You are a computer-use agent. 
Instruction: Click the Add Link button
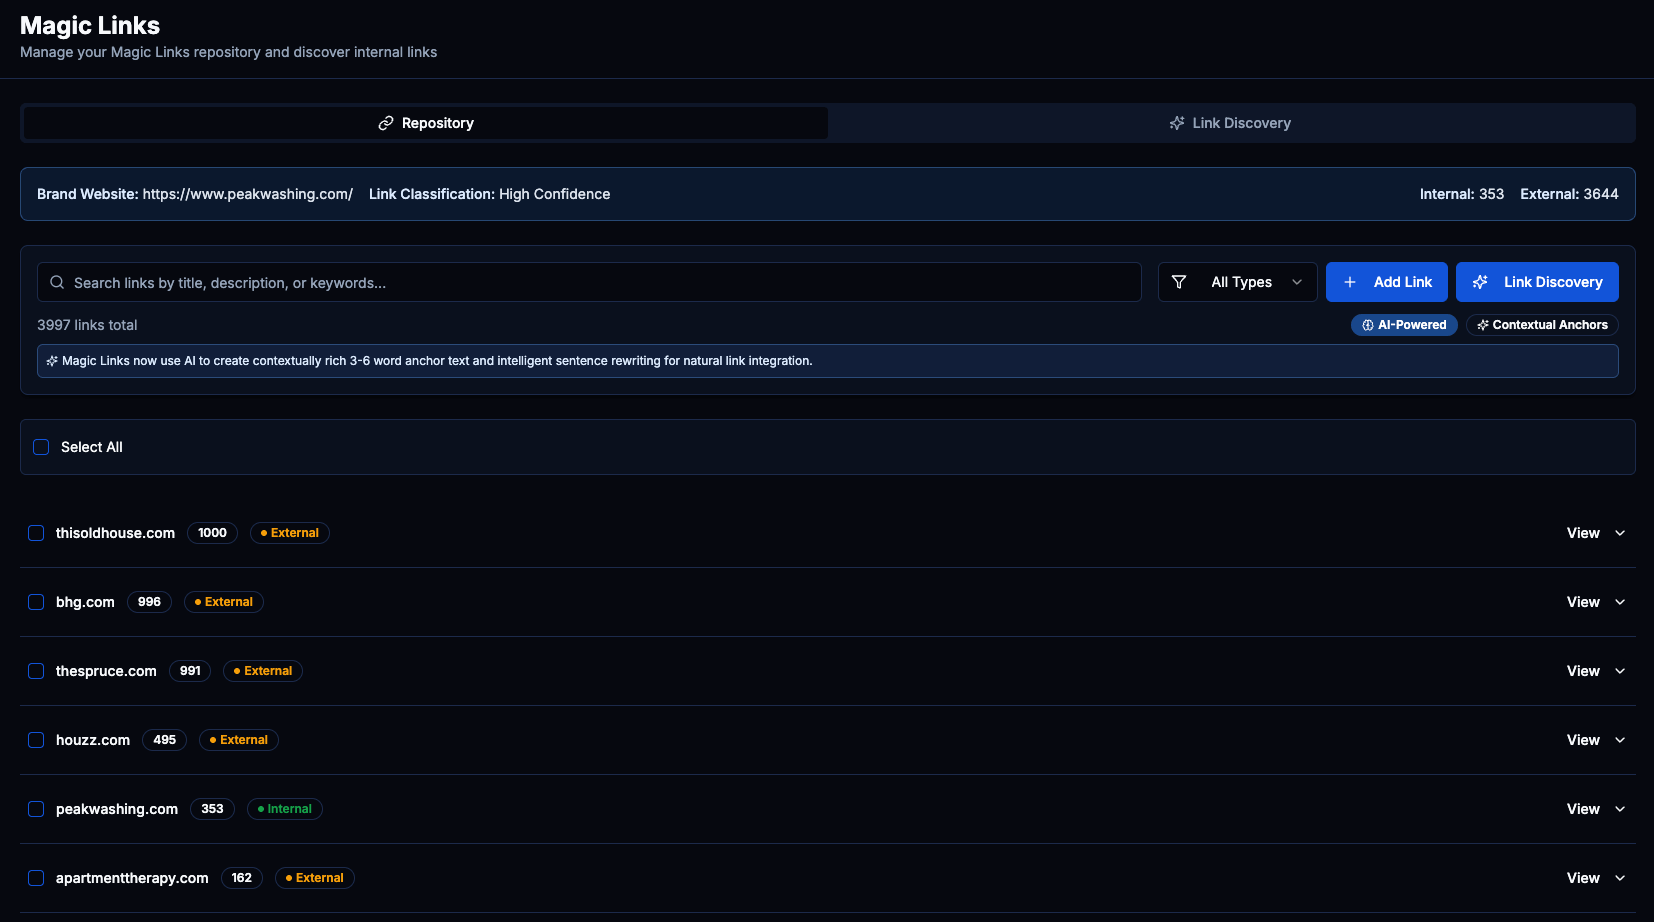point(1387,282)
